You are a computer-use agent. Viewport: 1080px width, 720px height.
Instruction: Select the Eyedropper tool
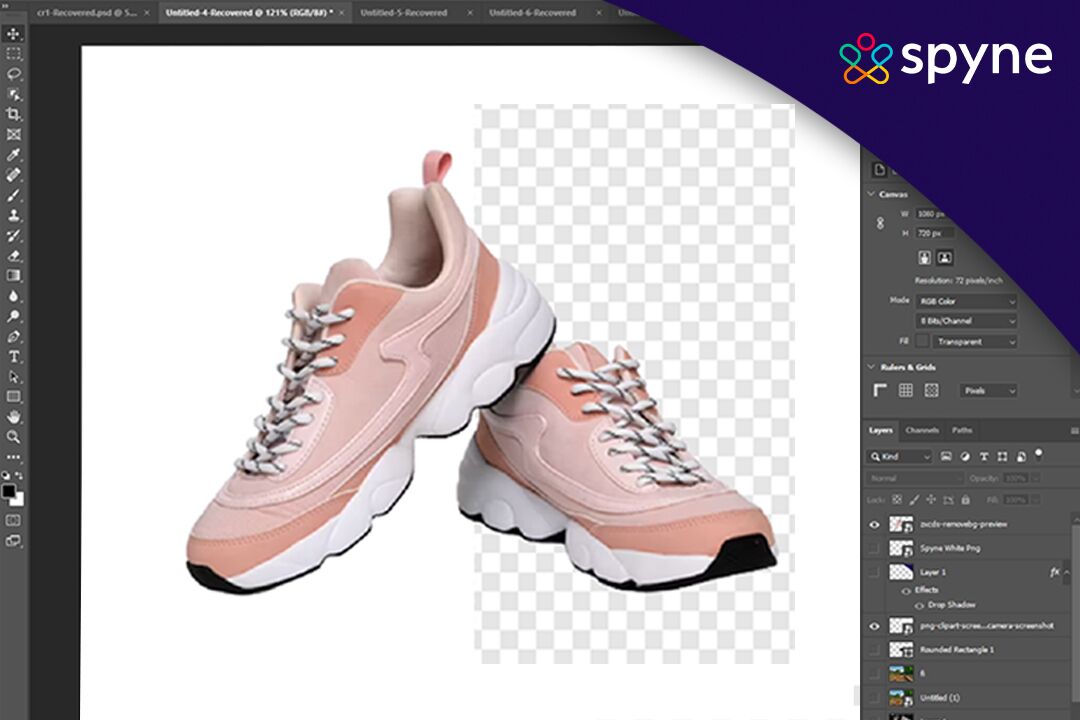click(14, 155)
